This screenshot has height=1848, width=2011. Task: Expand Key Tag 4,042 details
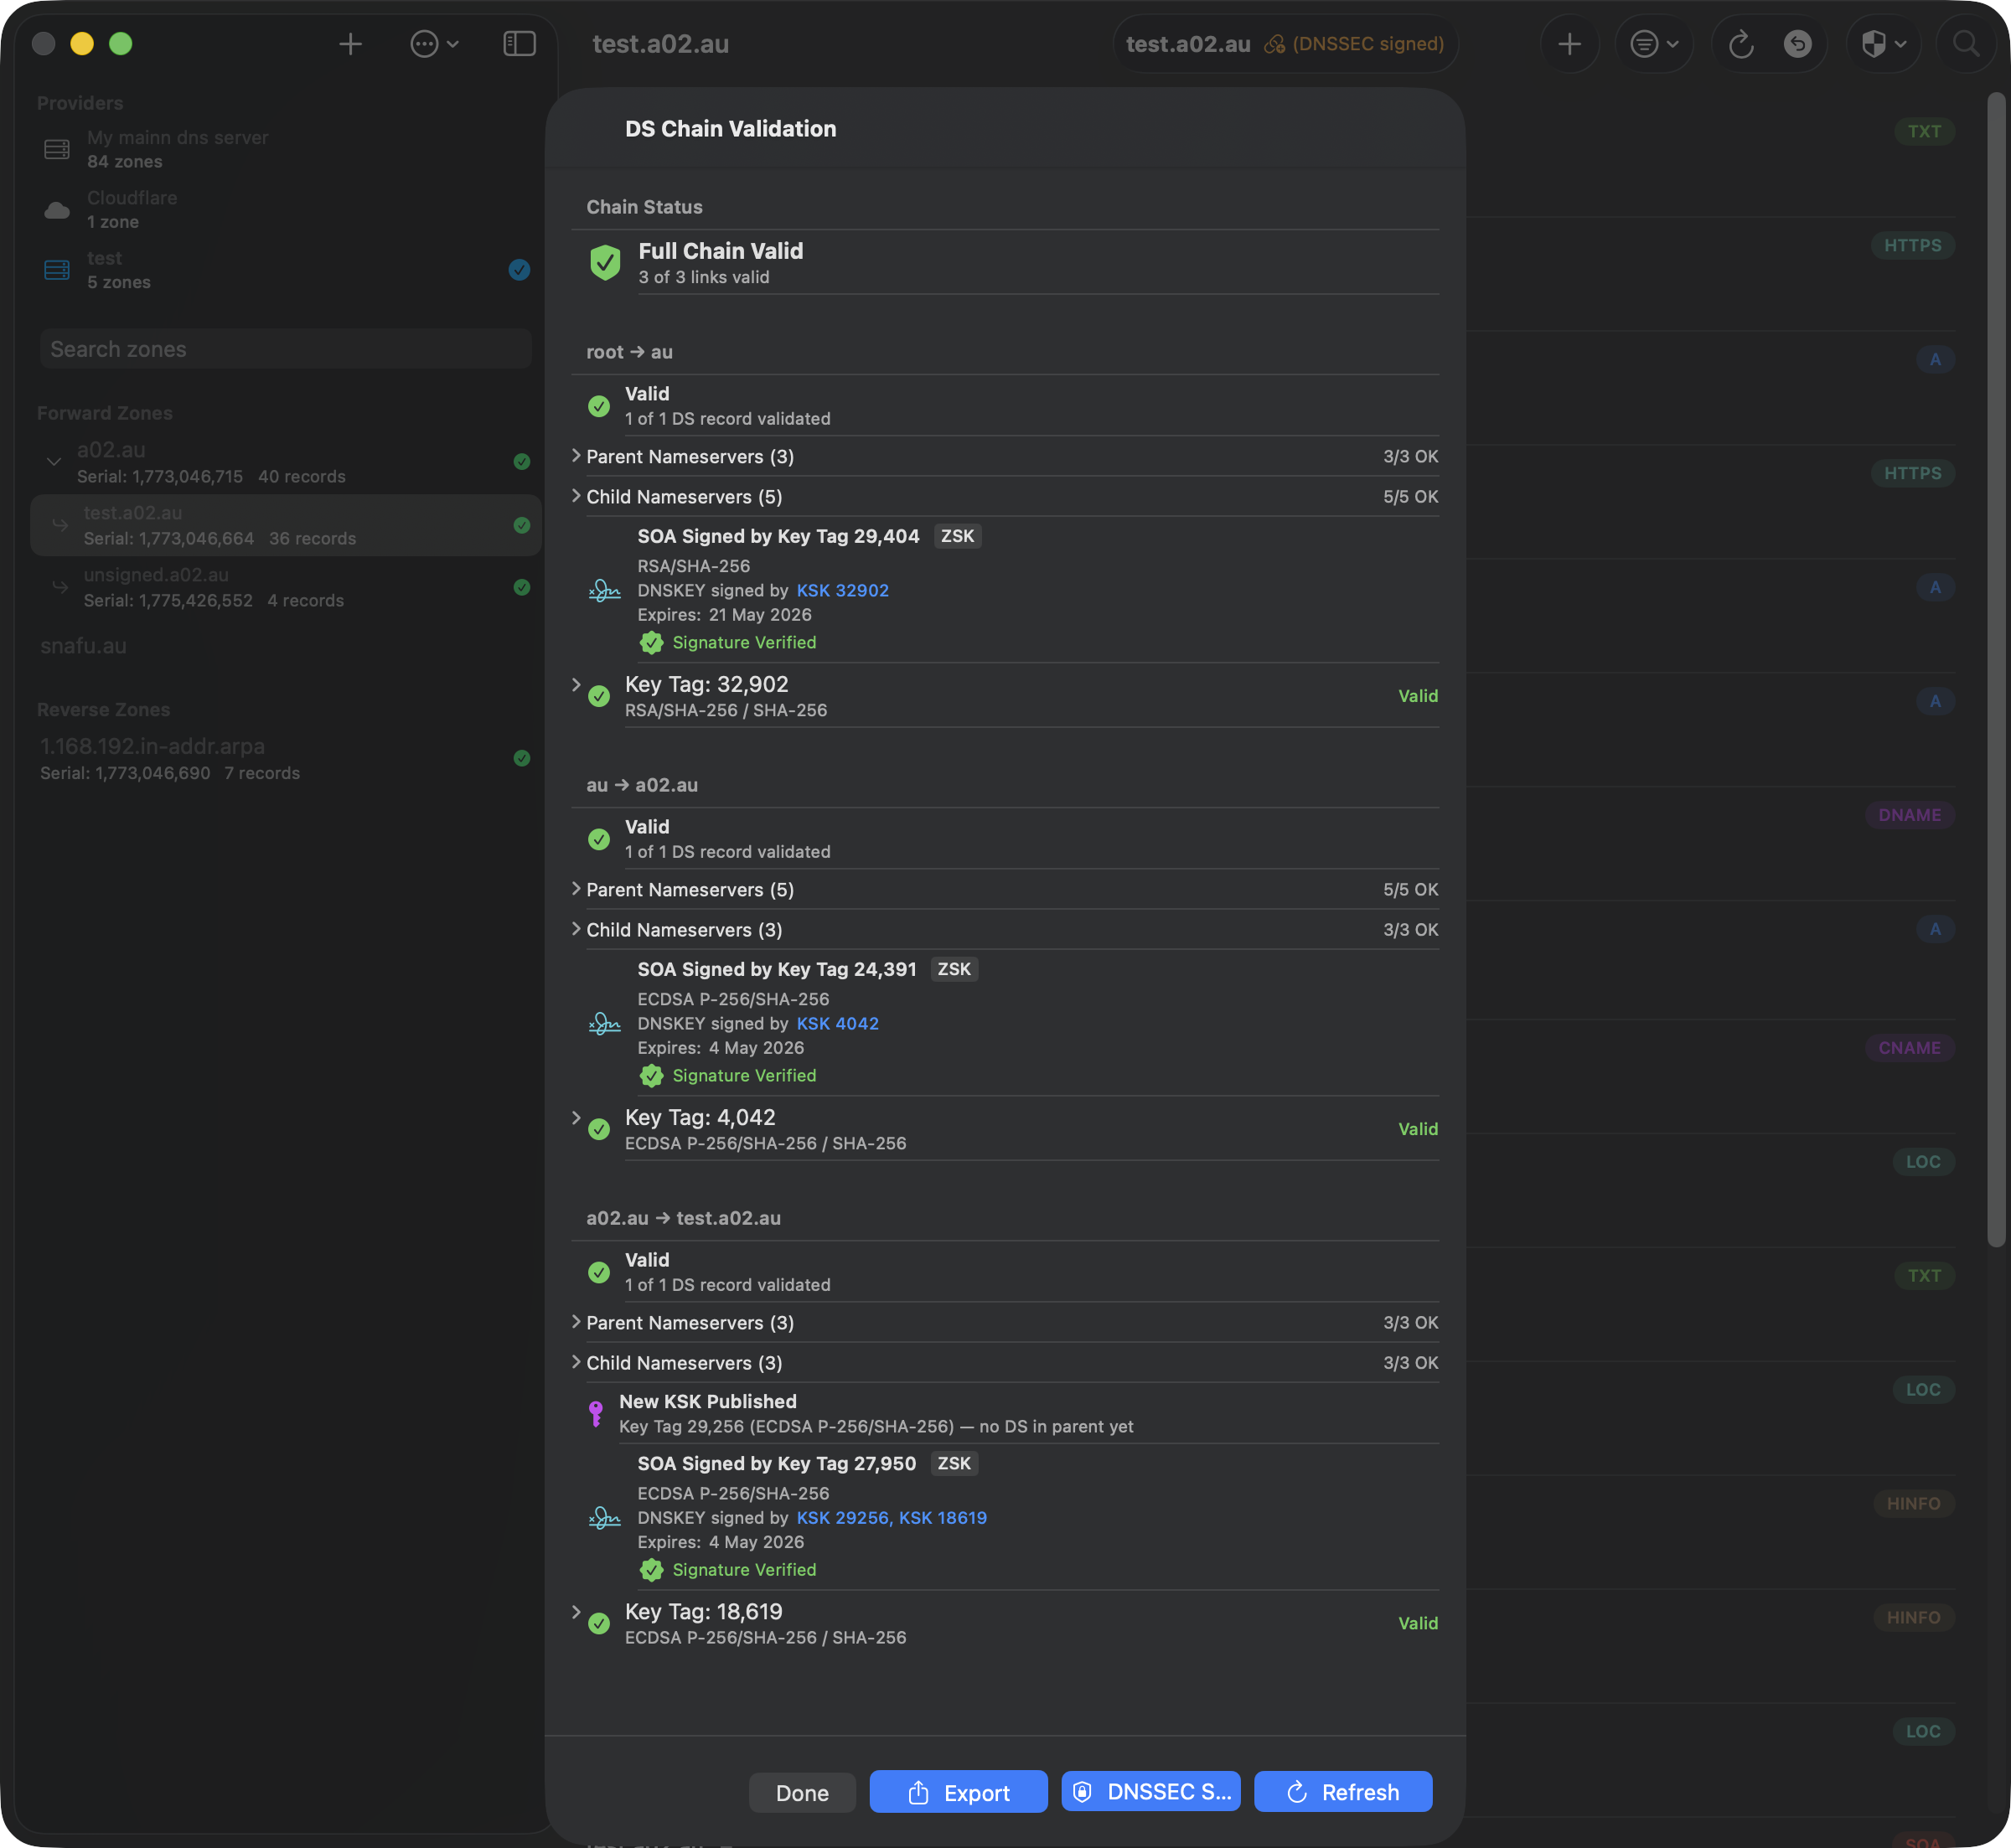click(x=576, y=1118)
